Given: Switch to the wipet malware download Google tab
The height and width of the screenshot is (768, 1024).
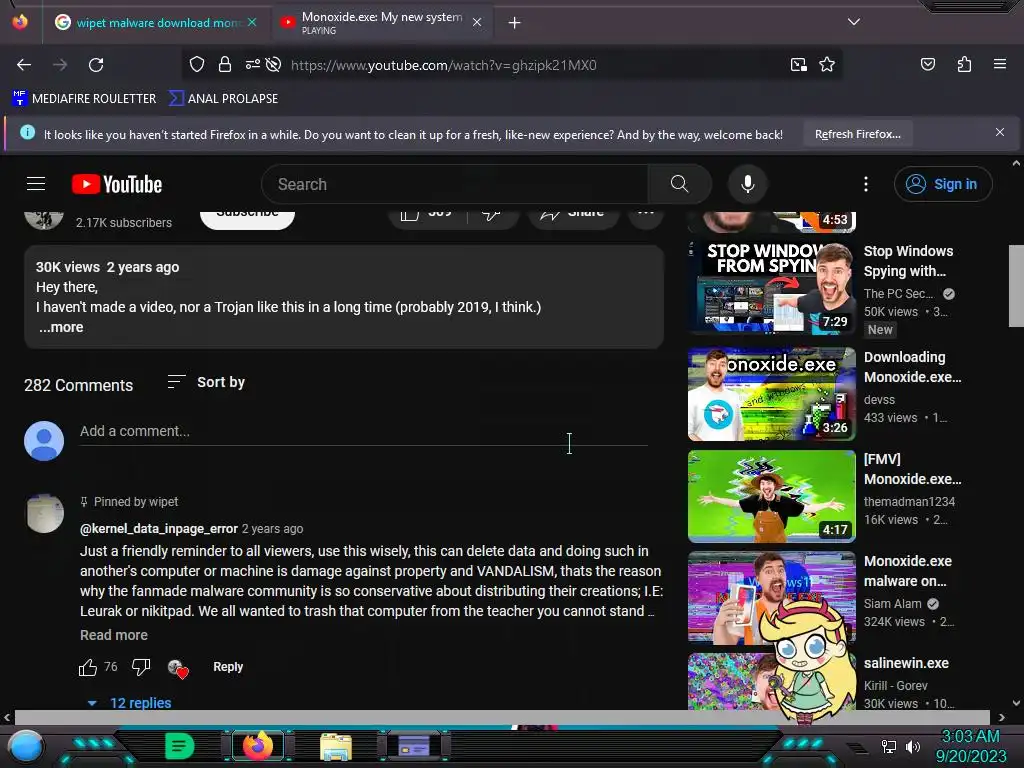Looking at the screenshot, I should click(157, 22).
